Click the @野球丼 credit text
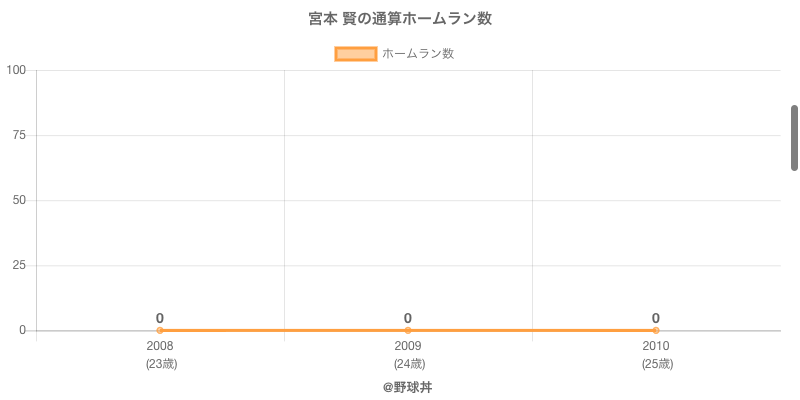 pyautogui.click(x=407, y=387)
